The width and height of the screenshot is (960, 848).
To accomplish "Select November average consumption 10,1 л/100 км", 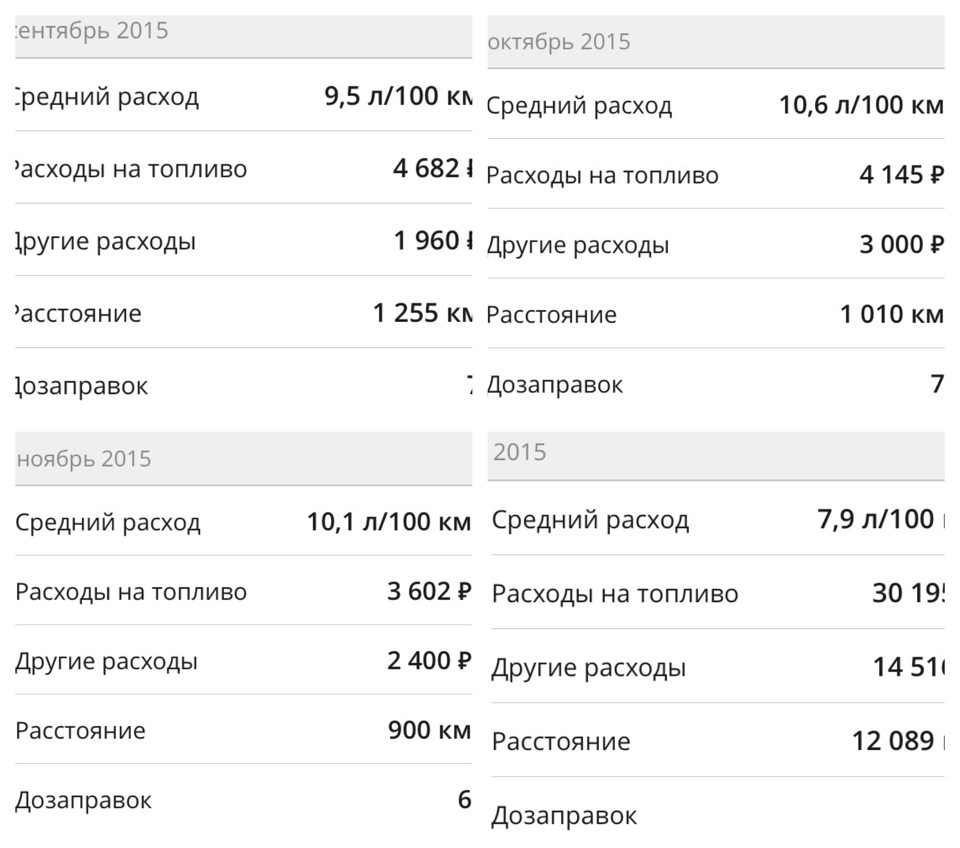I will click(x=243, y=522).
